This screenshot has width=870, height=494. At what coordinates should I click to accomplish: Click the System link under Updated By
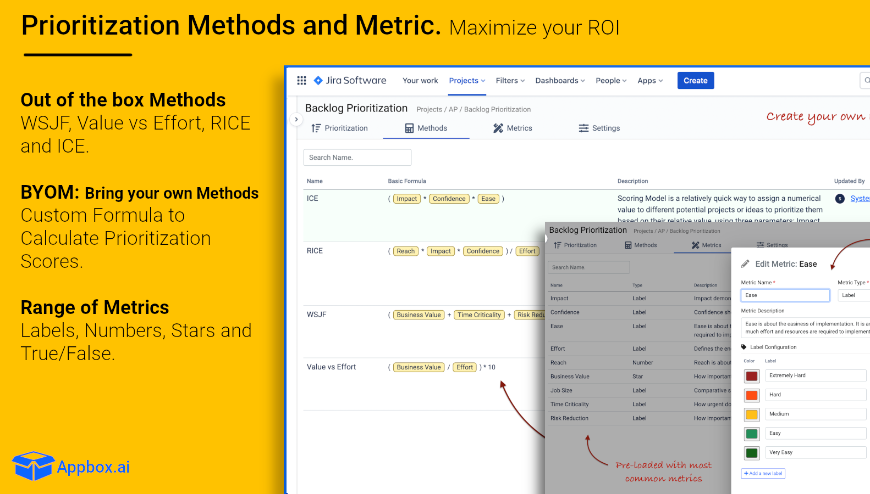[x=860, y=199]
